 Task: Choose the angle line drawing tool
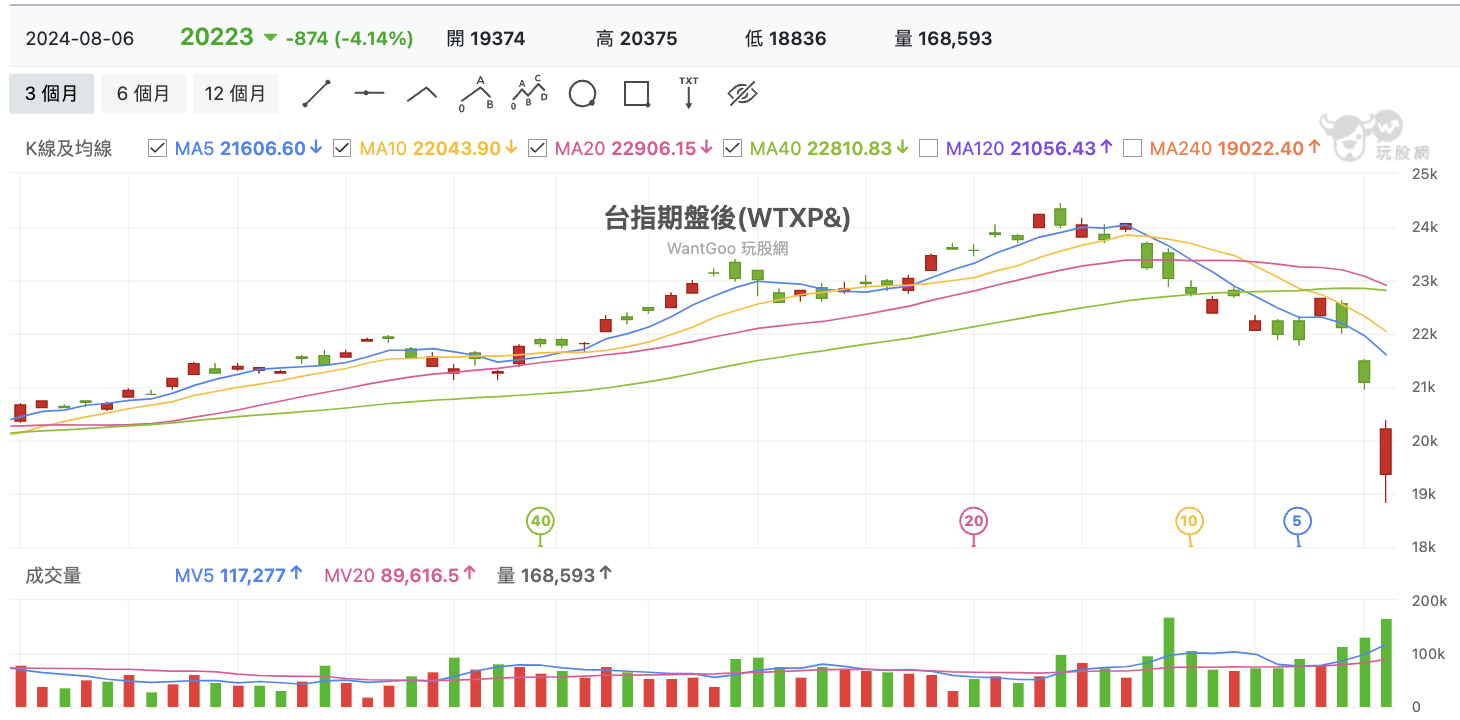pos(421,92)
